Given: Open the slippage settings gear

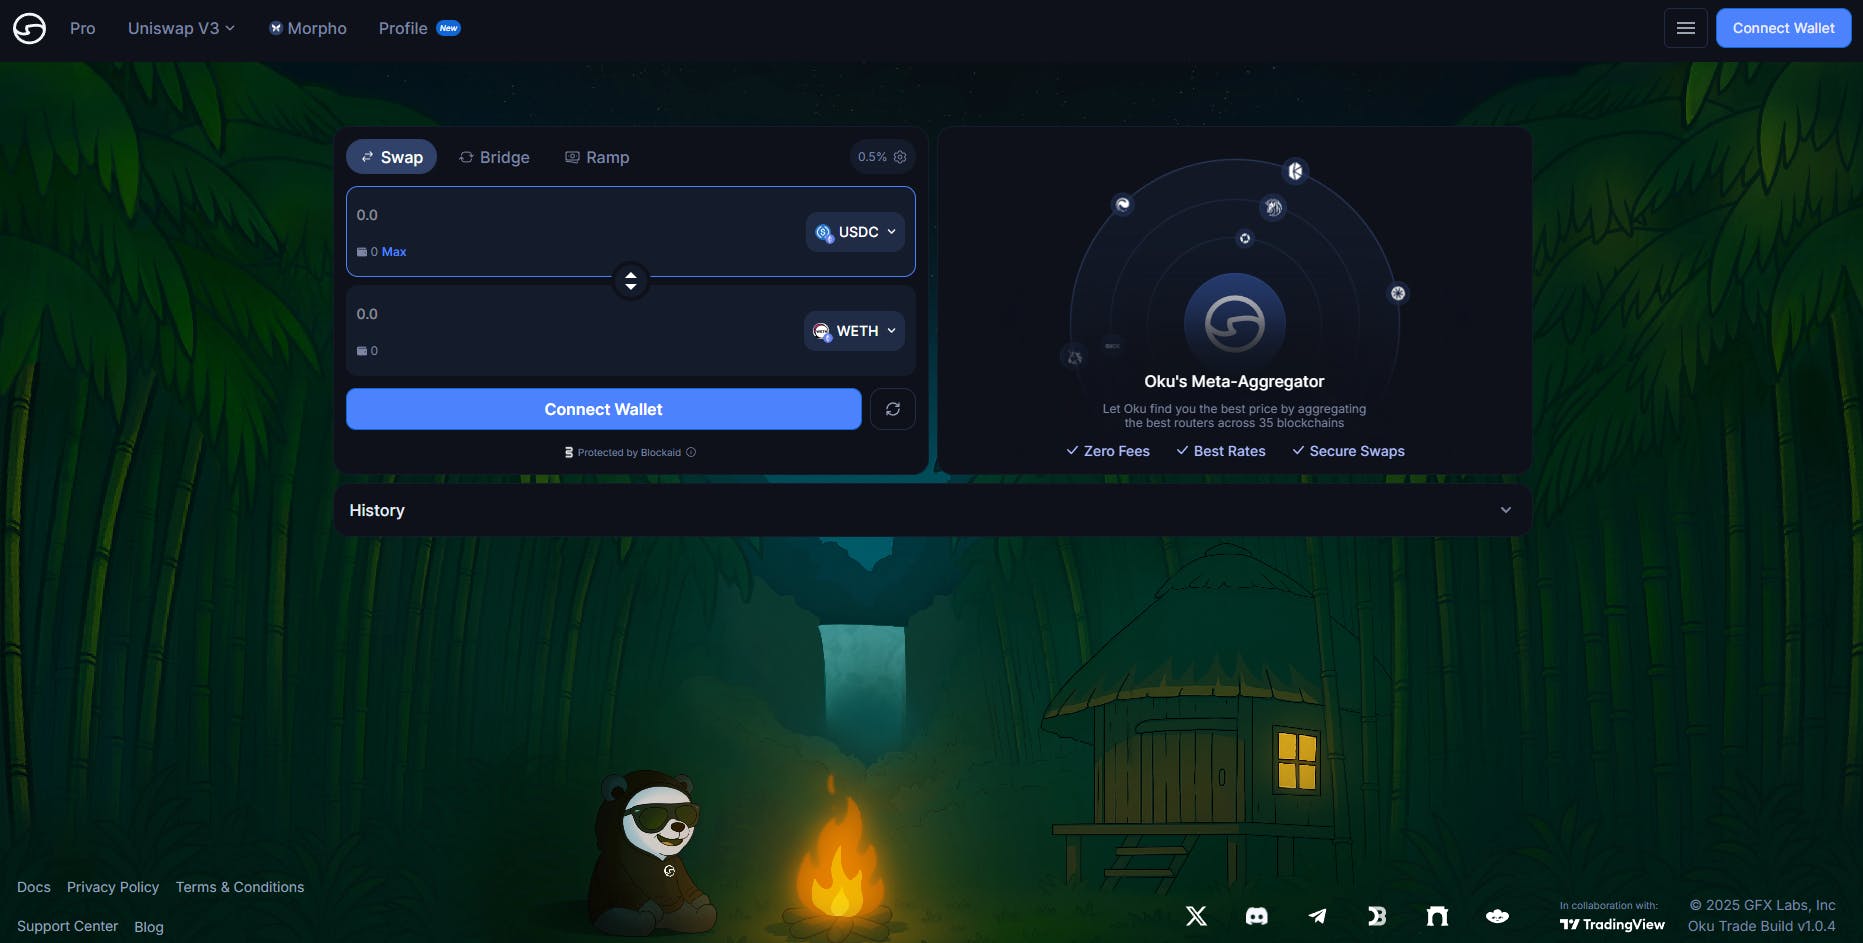Looking at the screenshot, I should 899,157.
